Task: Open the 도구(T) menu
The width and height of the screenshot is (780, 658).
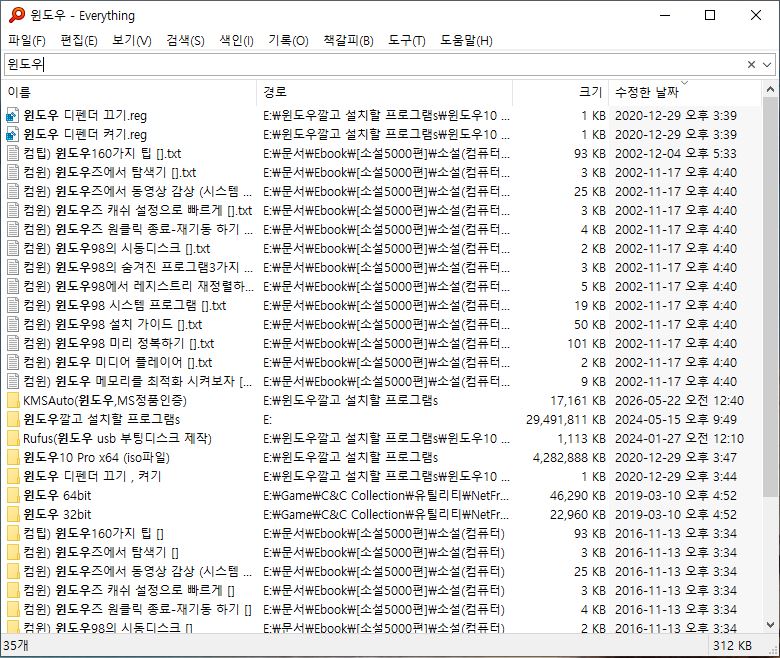Action: (406, 40)
